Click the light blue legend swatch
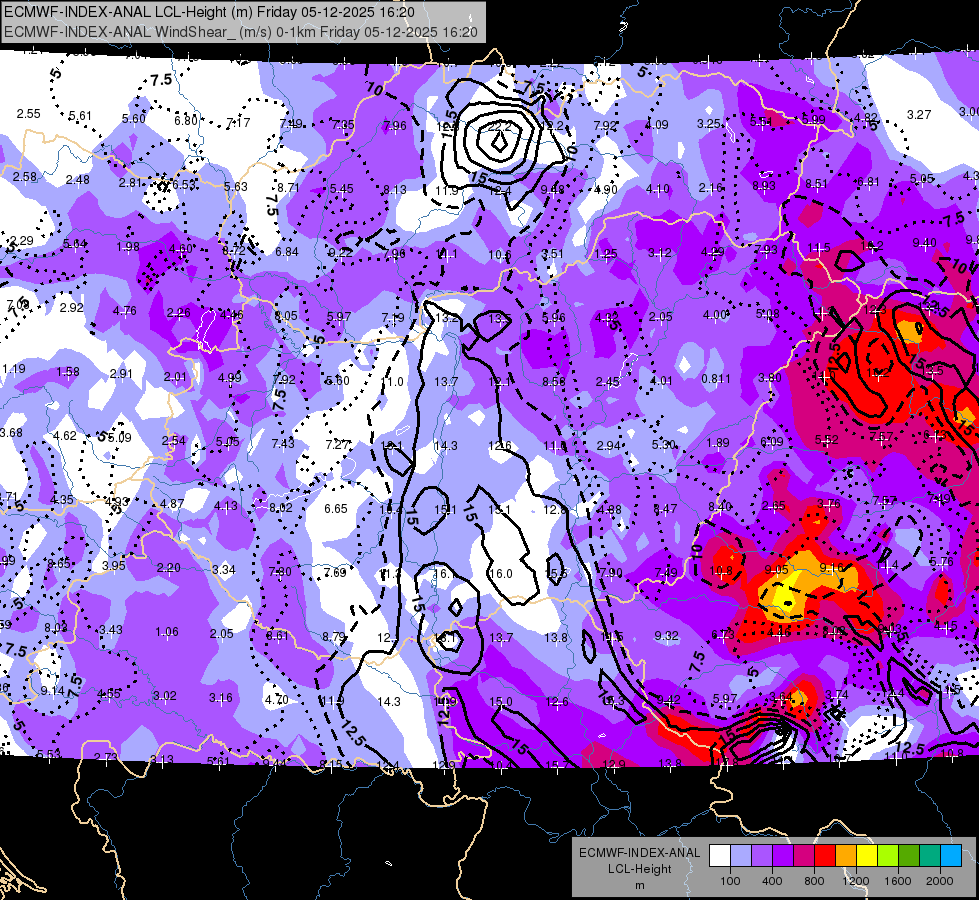 (x=741, y=856)
